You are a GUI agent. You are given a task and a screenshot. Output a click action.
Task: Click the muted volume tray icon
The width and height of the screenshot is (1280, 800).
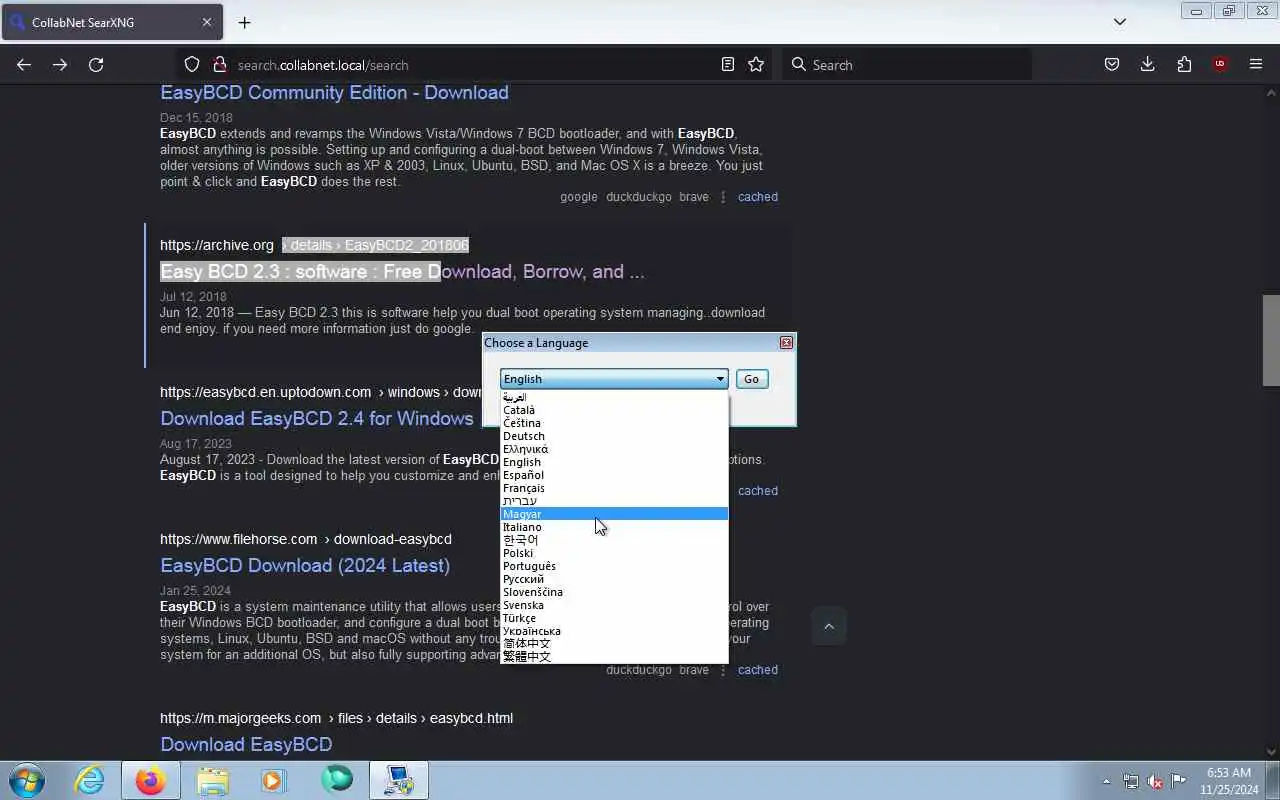[x=1155, y=781]
